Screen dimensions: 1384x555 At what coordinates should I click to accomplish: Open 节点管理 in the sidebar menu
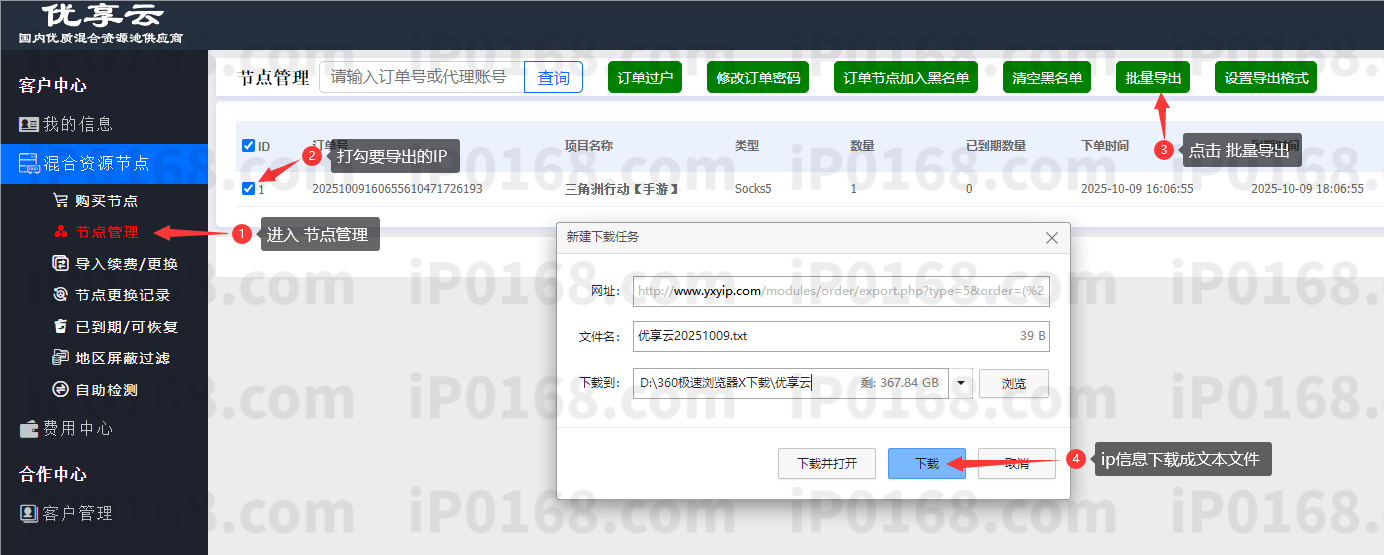[x=106, y=233]
